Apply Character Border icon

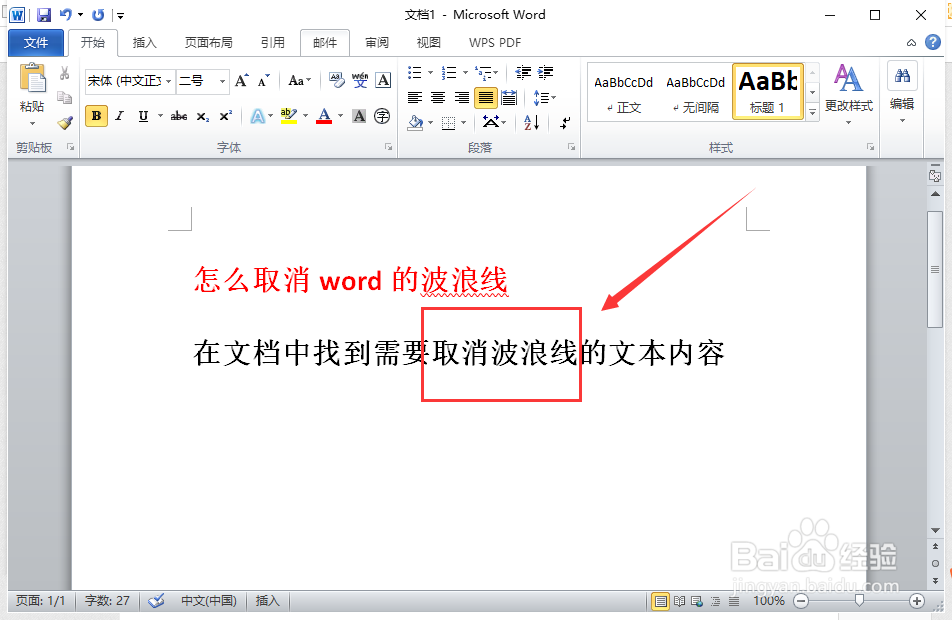[x=383, y=80]
